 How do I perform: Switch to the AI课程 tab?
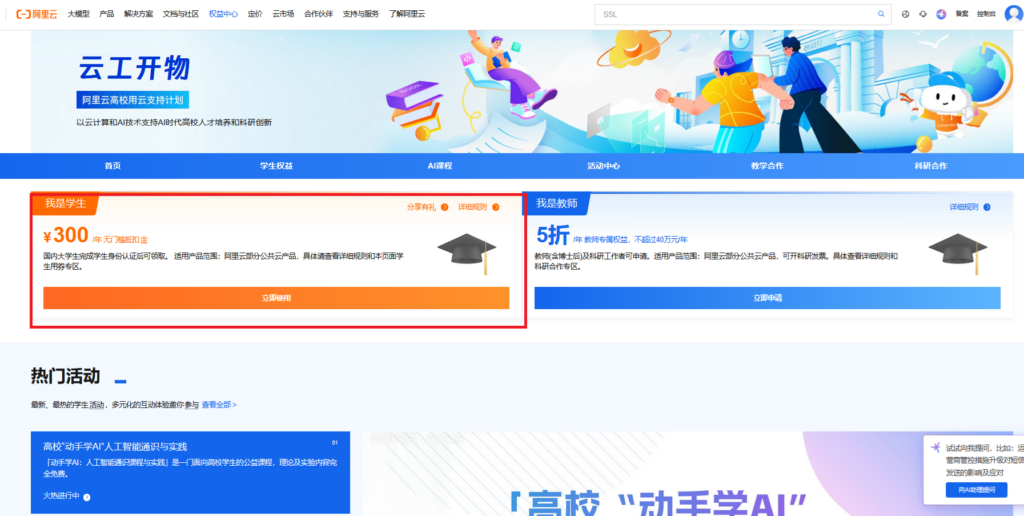tap(440, 166)
